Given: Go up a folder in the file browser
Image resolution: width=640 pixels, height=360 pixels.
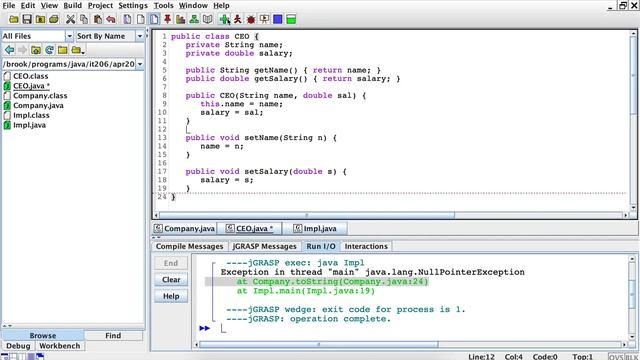Looking at the screenshot, I should 36,50.
